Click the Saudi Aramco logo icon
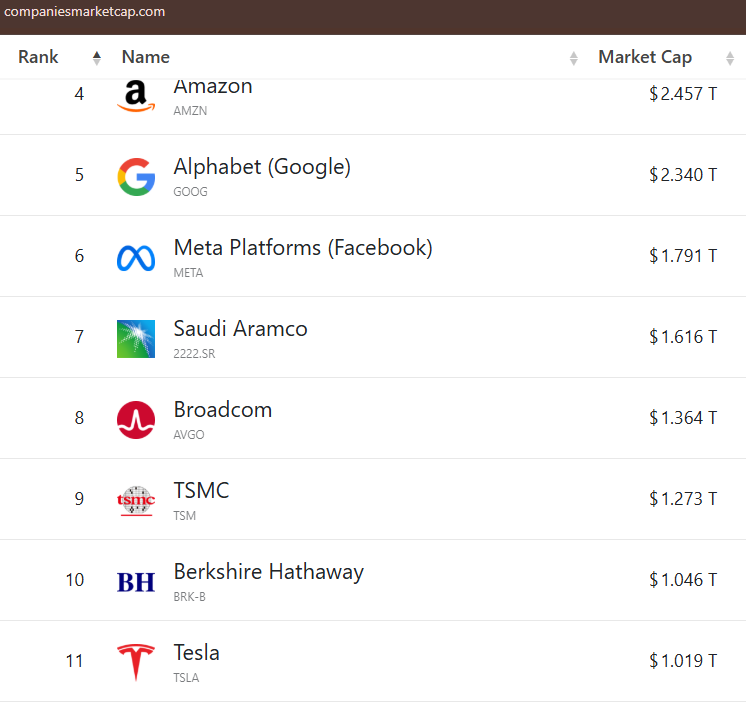This screenshot has height=709, width=746. coord(136,339)
